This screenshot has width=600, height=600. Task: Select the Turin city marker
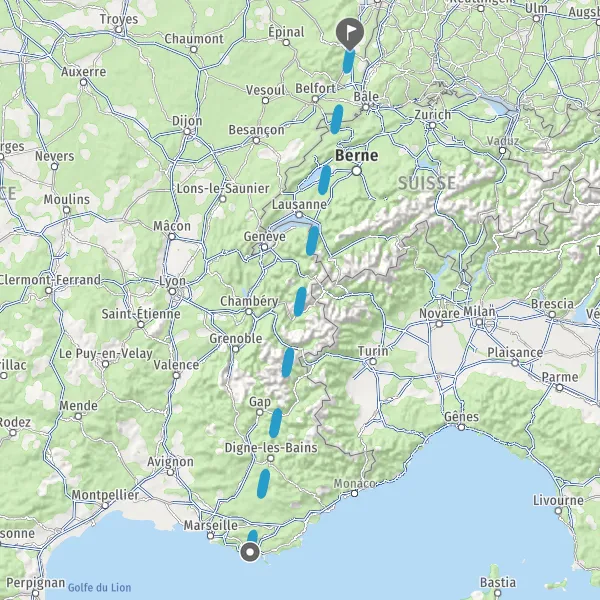click(373, 362)
